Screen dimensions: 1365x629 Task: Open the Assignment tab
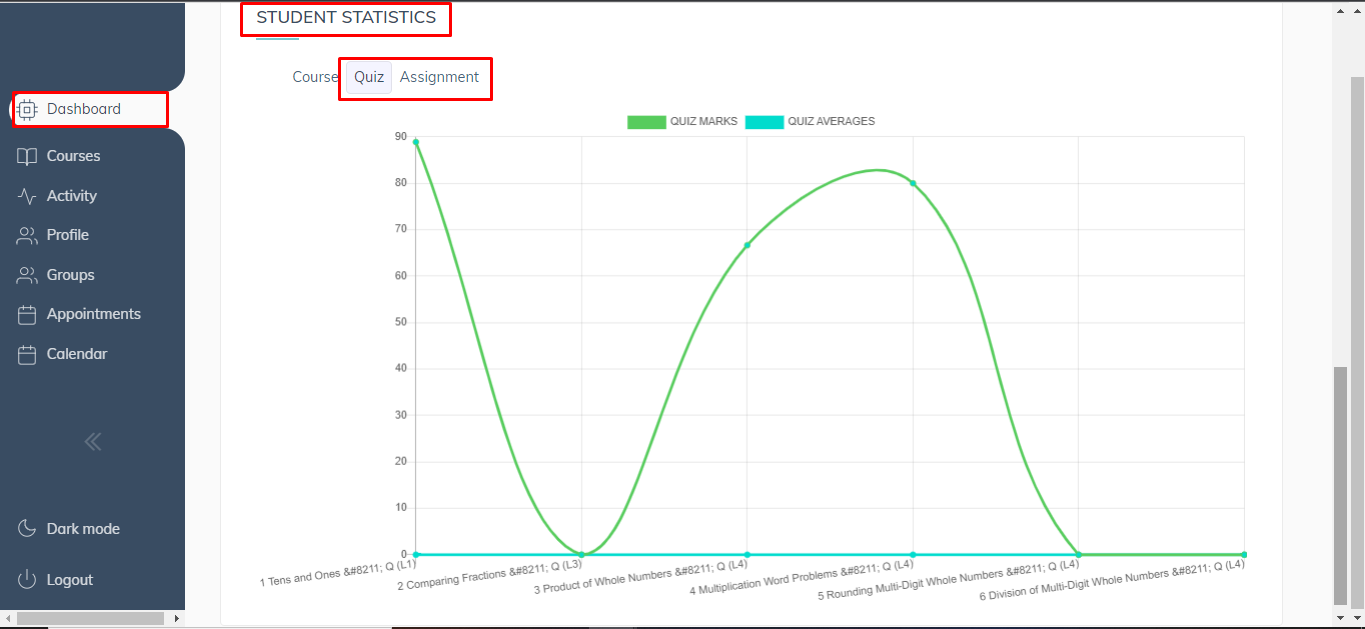coord(439,77)
